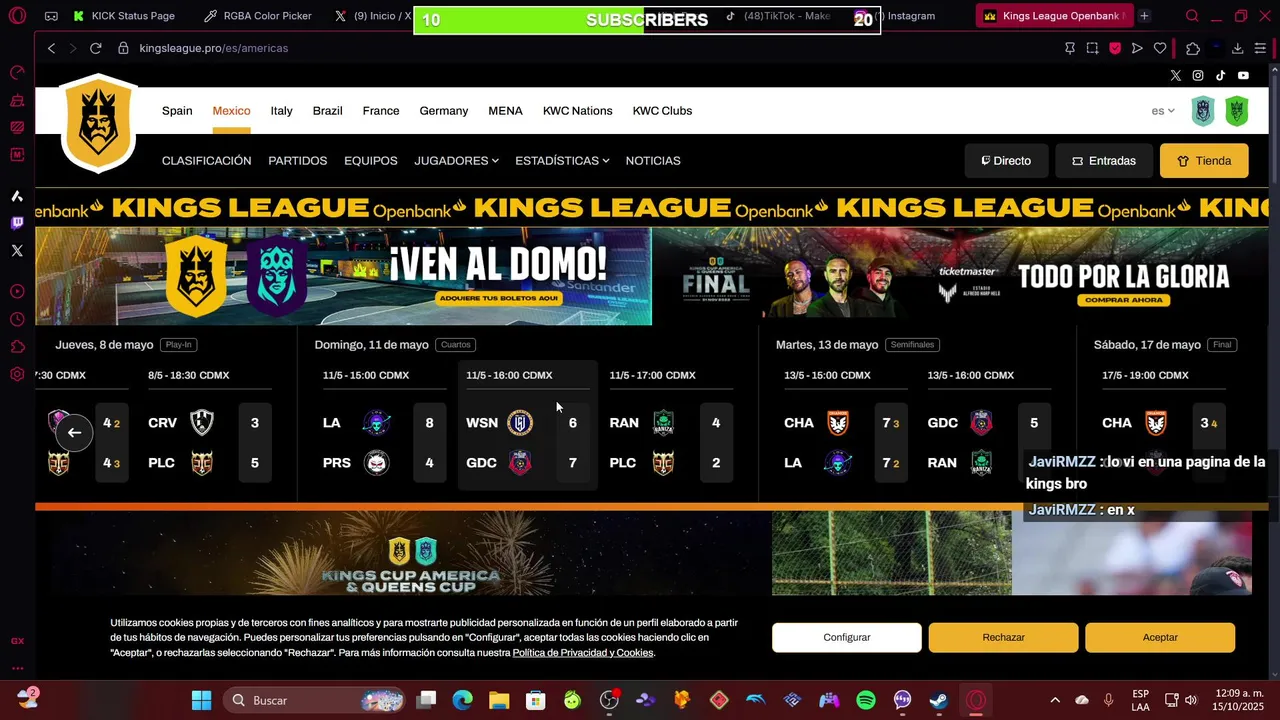Open the Opera GX main menu logo
Screen dimensions: 1280x720
pyautogui.click(x=17, y=16)
